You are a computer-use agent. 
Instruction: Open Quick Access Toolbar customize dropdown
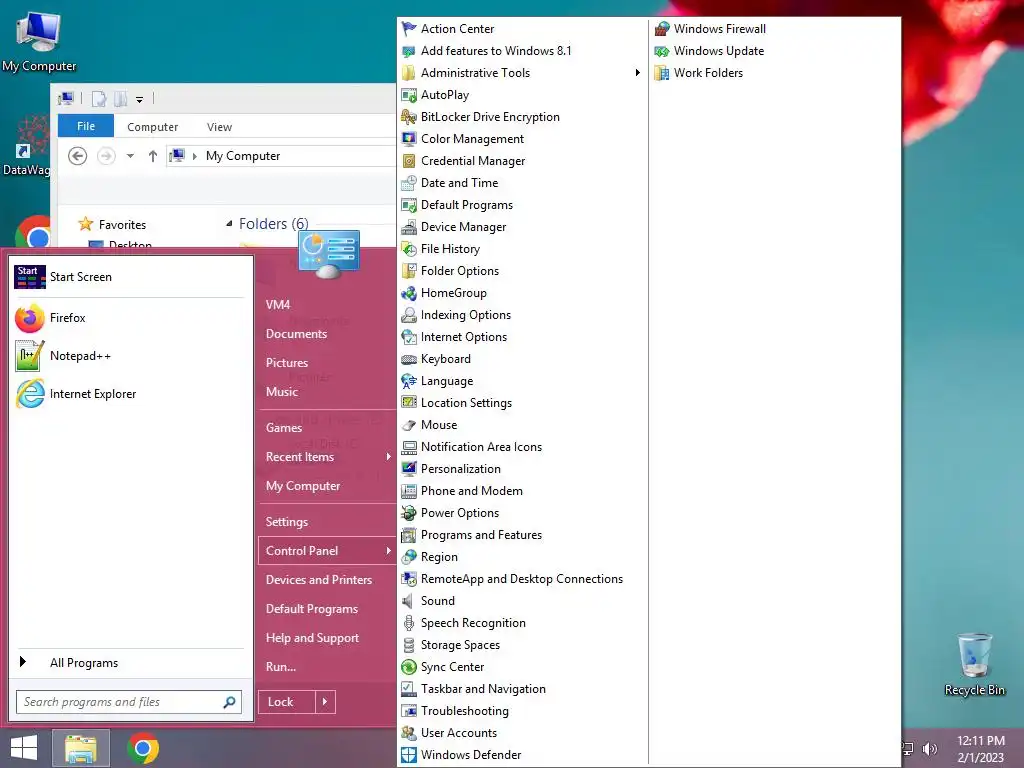click(x=139, y=99)
